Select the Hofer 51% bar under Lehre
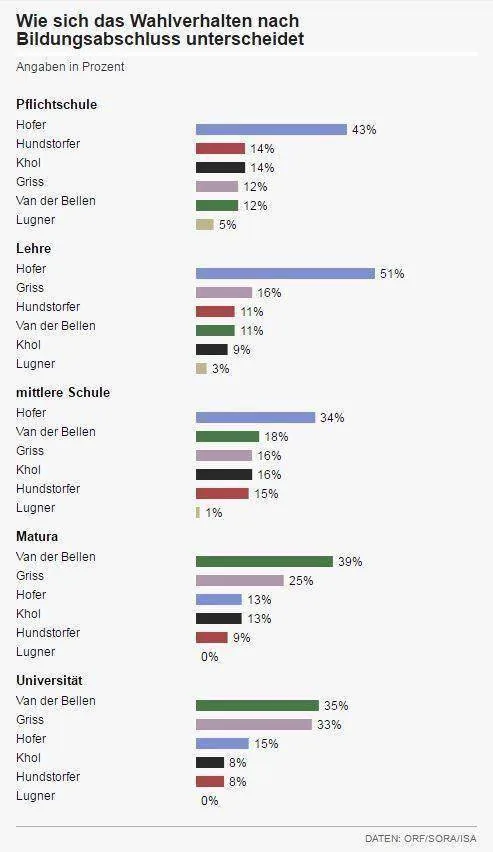This screenshot has width=493, height=852. [x=285, y=273]
